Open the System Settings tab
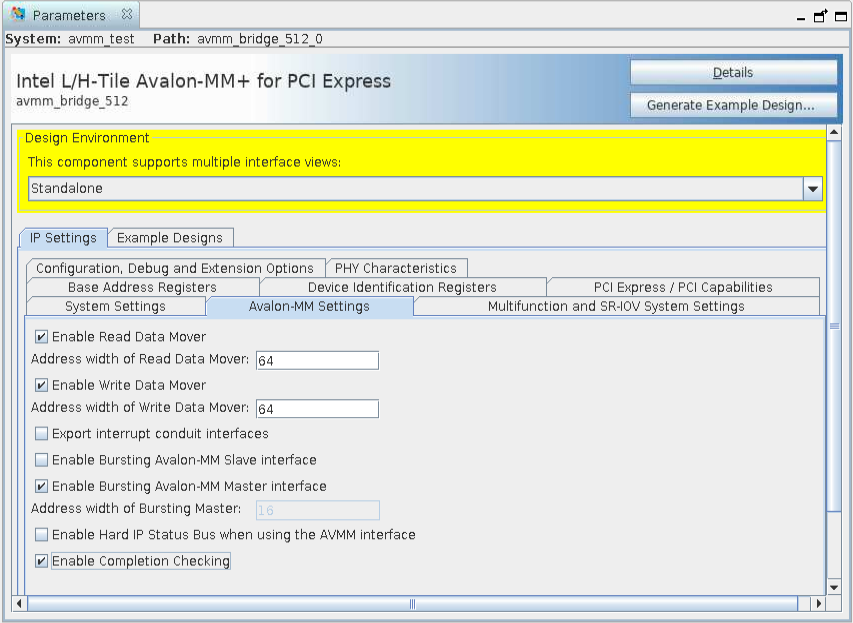The image size is (853, 623). coord(115,306)
